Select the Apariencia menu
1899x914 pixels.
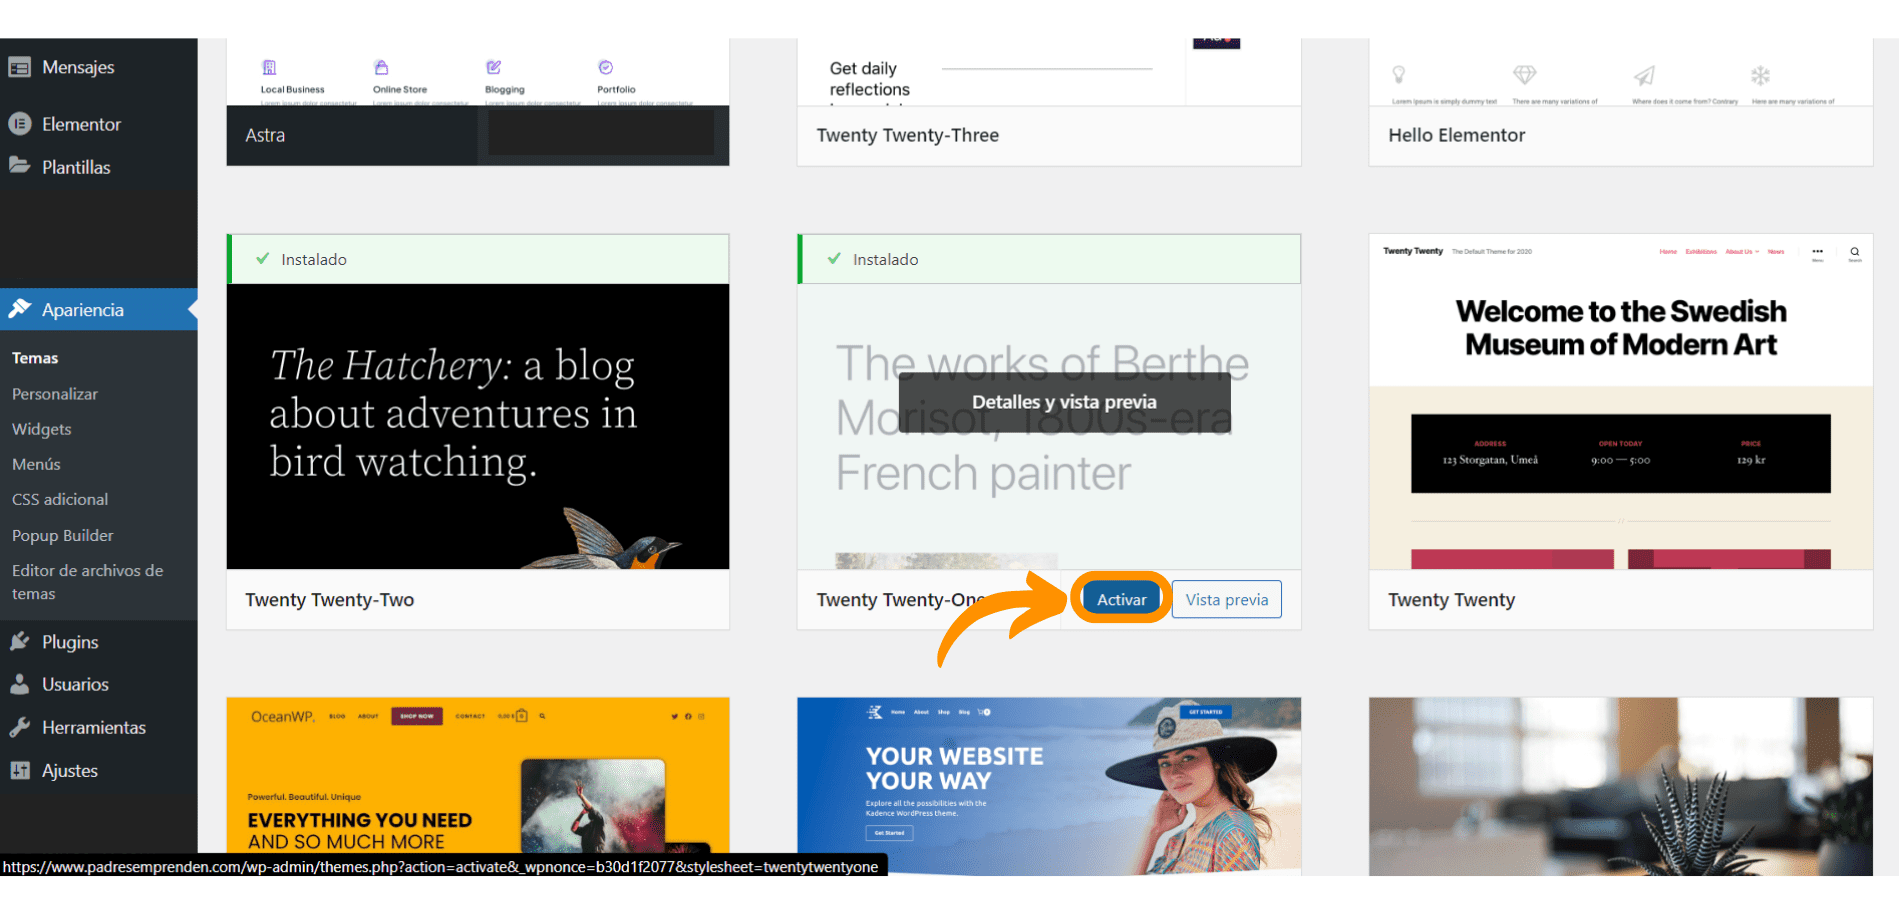coord(98,310)
